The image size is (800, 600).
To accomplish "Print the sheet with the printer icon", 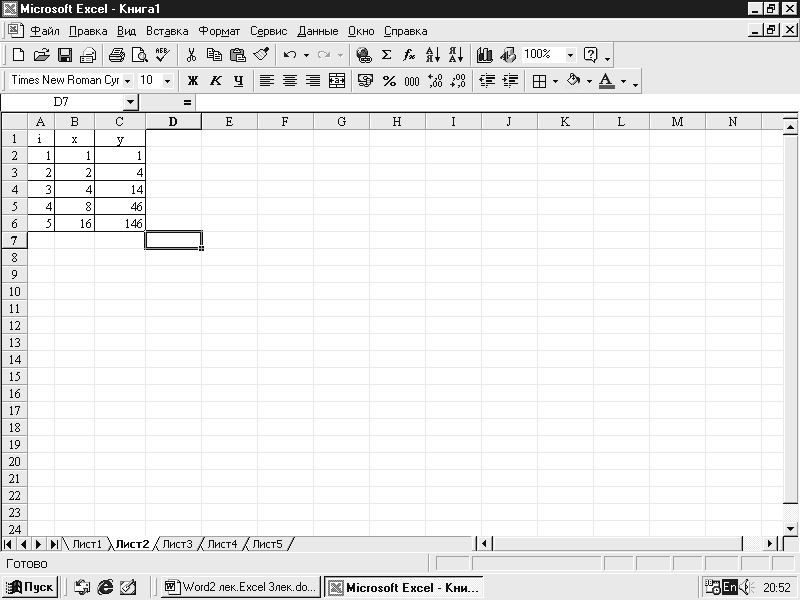I will click(x=117, y=55).
